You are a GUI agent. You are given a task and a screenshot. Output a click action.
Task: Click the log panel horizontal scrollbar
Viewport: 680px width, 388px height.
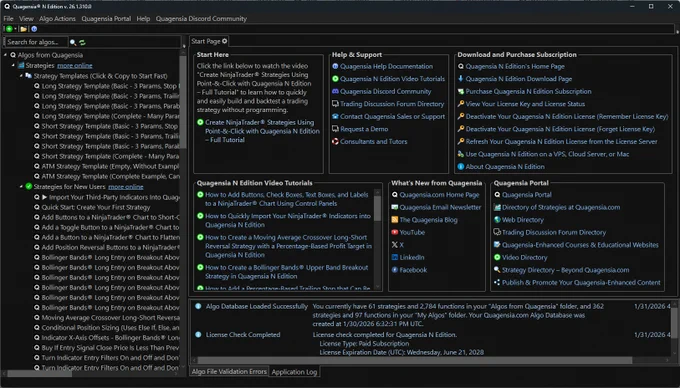415,360
